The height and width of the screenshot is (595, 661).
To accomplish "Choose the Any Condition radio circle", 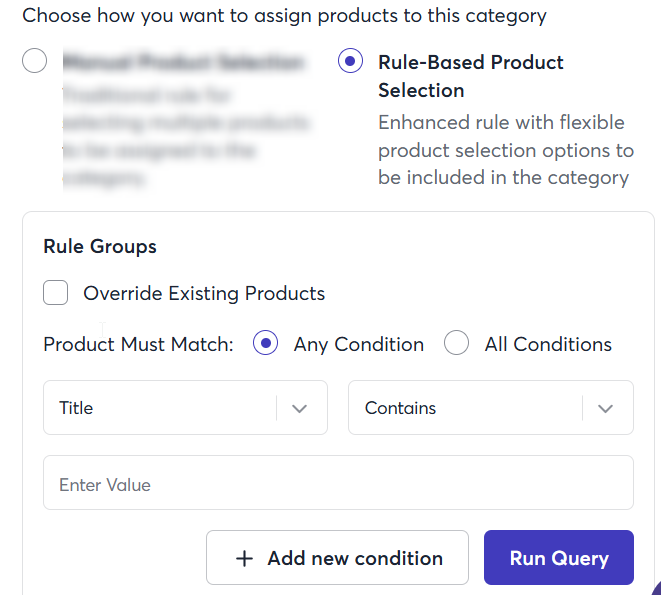I will pos(266,344).
